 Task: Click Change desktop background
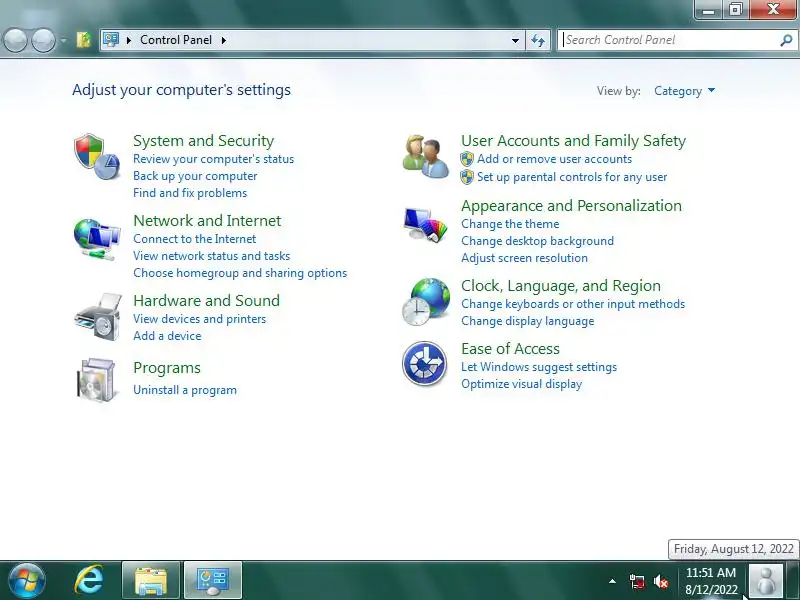537,241
